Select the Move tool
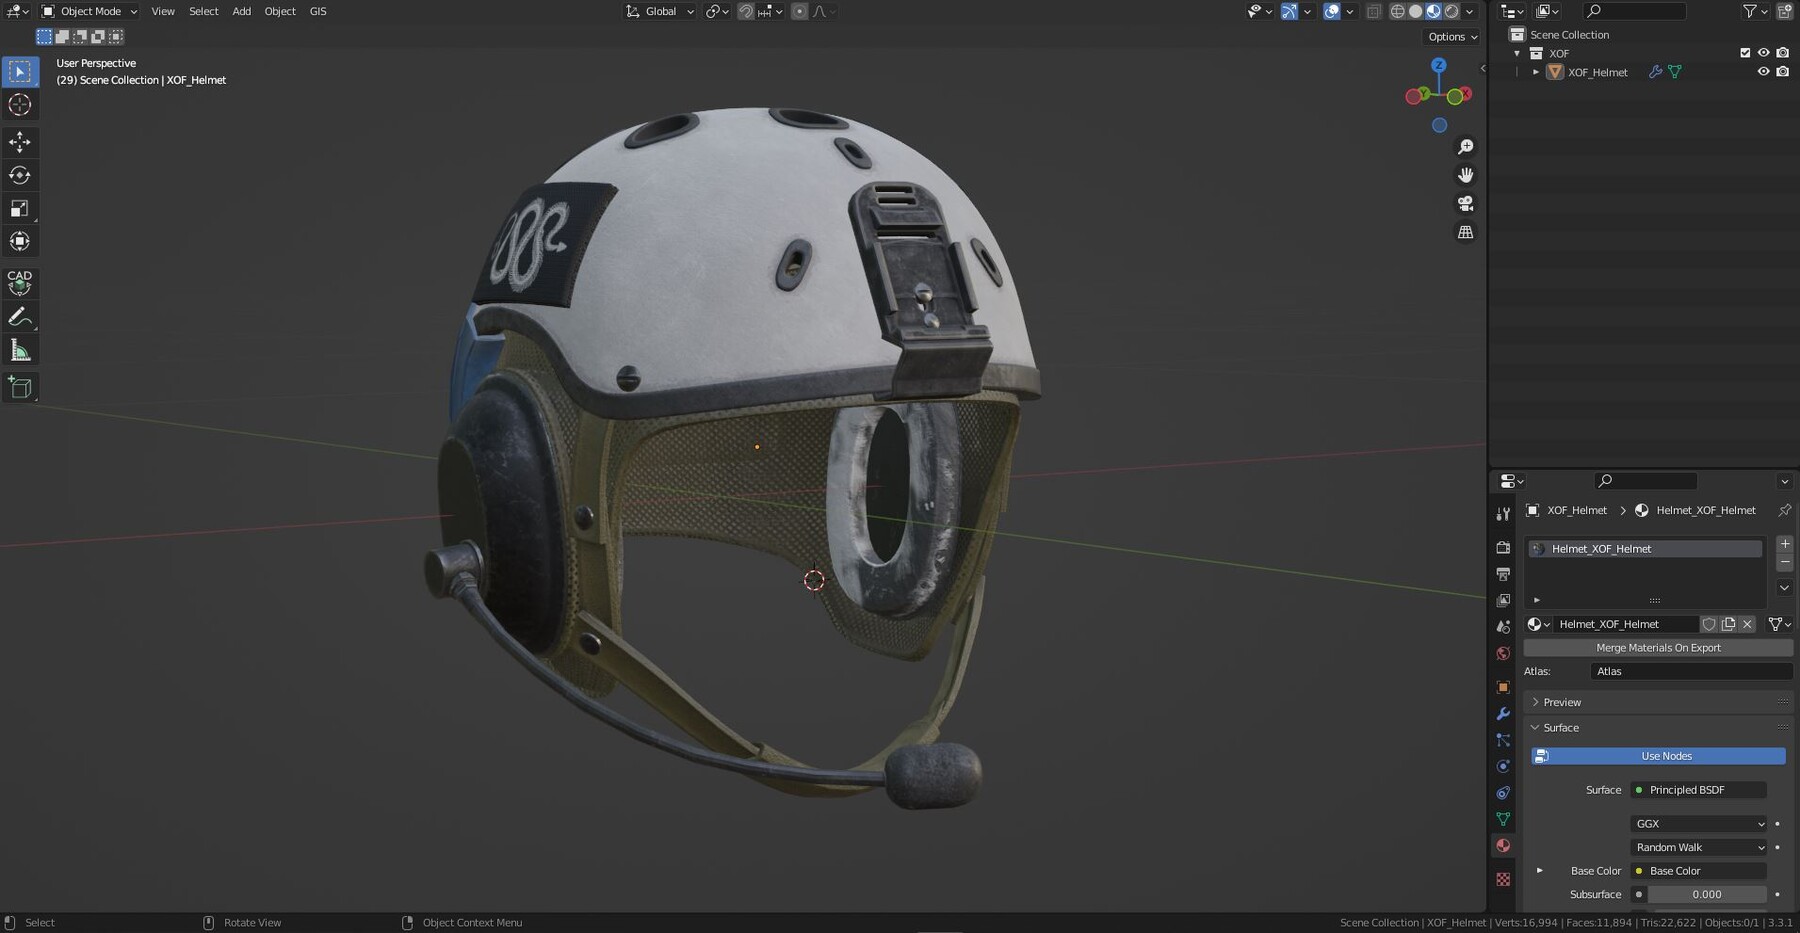Image resolution: width=1800 pixels, height=933 pixels. tap(20, 142)
